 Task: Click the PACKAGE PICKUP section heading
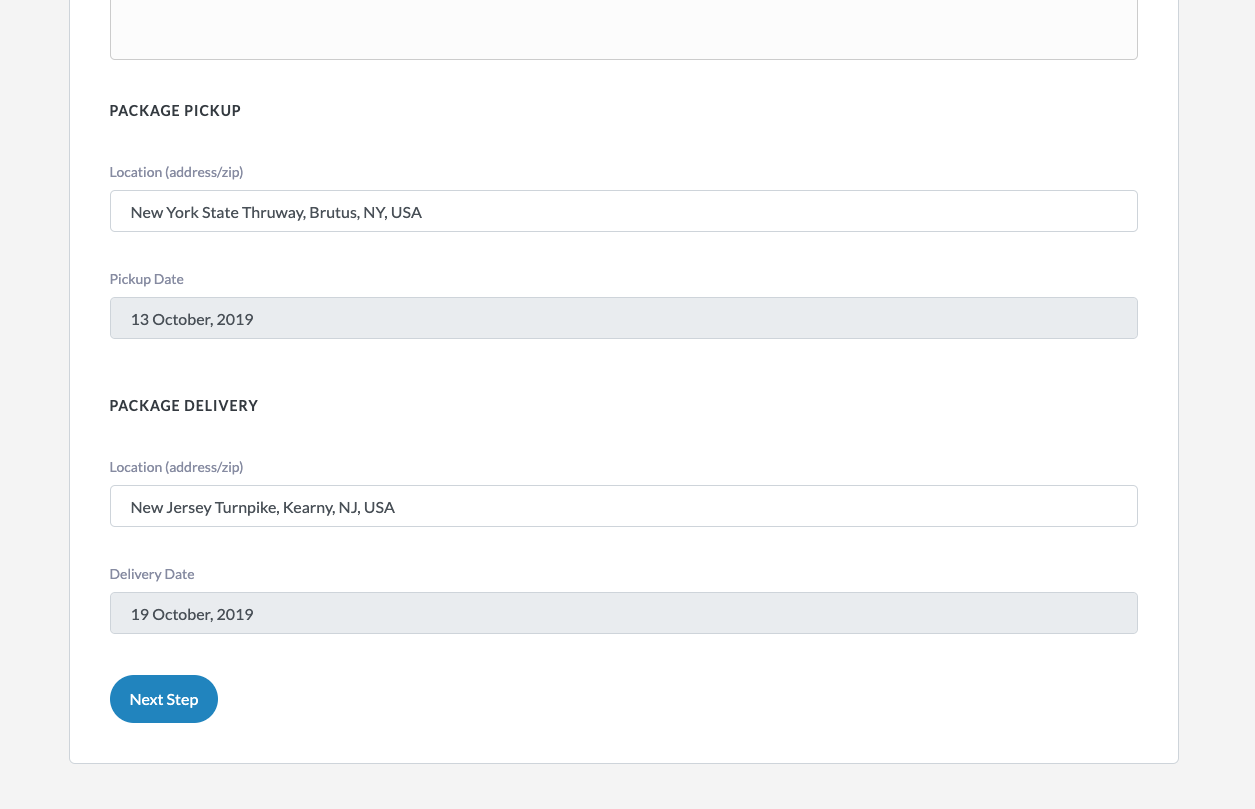[175, 111]
